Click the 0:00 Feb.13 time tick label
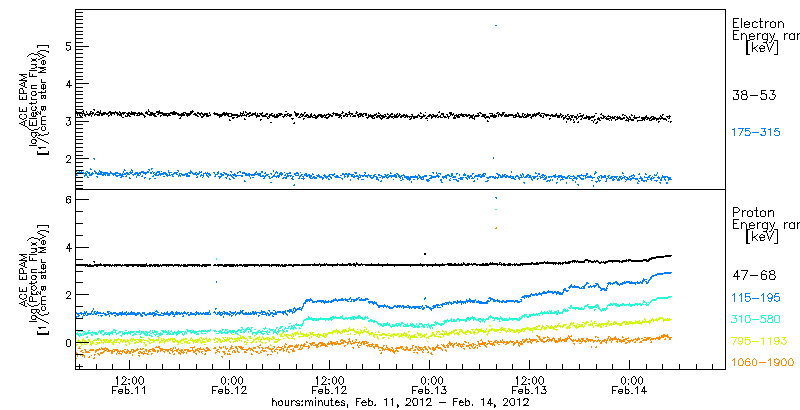This screenshot has width=800, height=410. (430, 385)
